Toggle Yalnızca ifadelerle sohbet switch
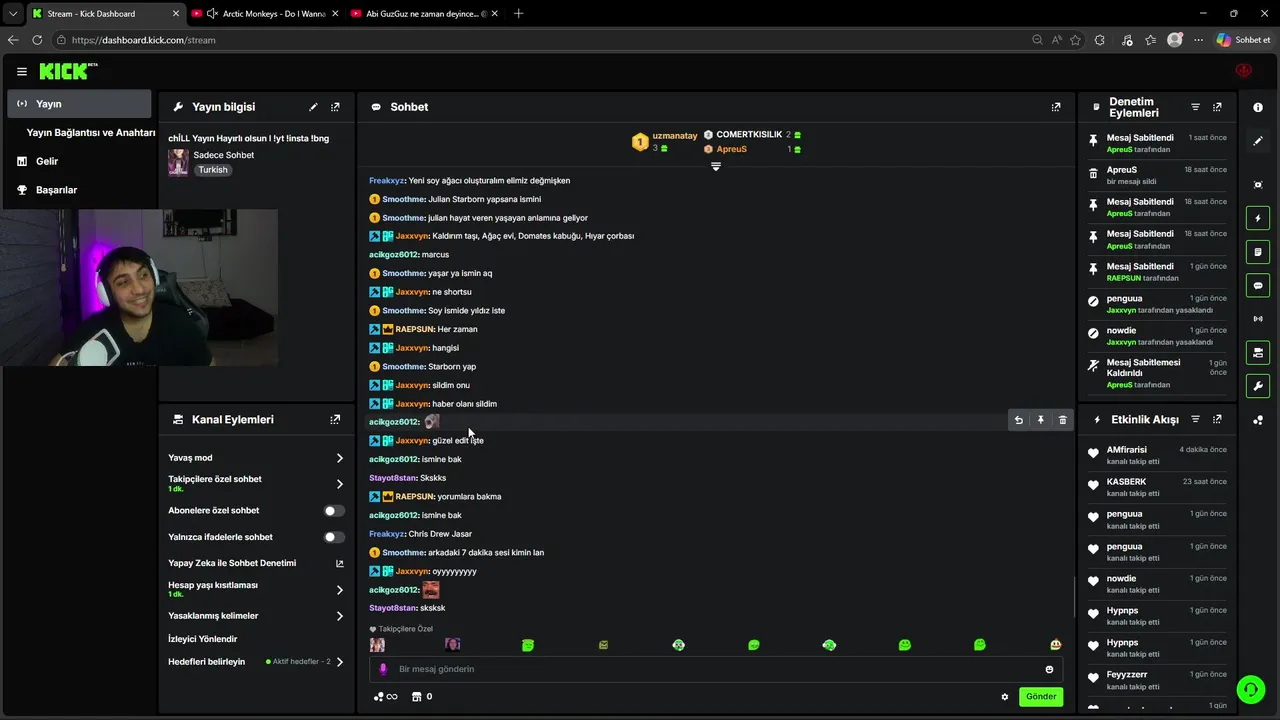This screenshot has height=720, width=1280. pos(335,537)
